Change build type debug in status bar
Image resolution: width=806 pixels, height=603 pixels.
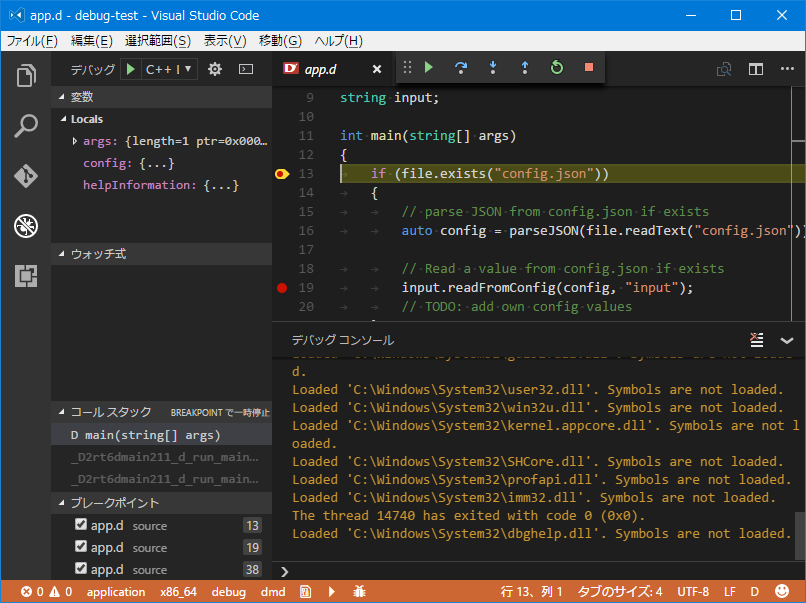[228, 592]
